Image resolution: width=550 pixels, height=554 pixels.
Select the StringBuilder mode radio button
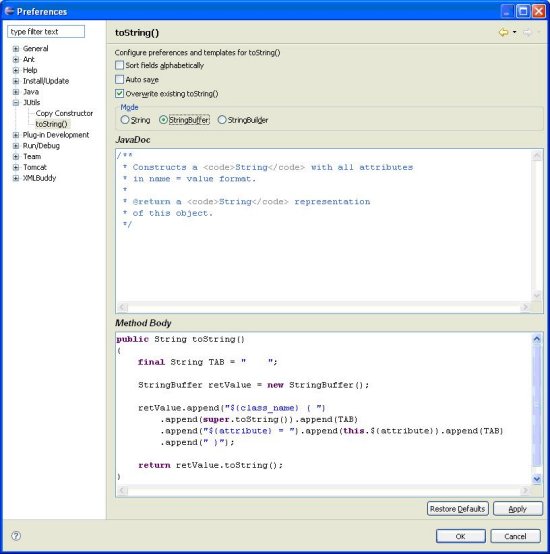(x=221, y=120)
